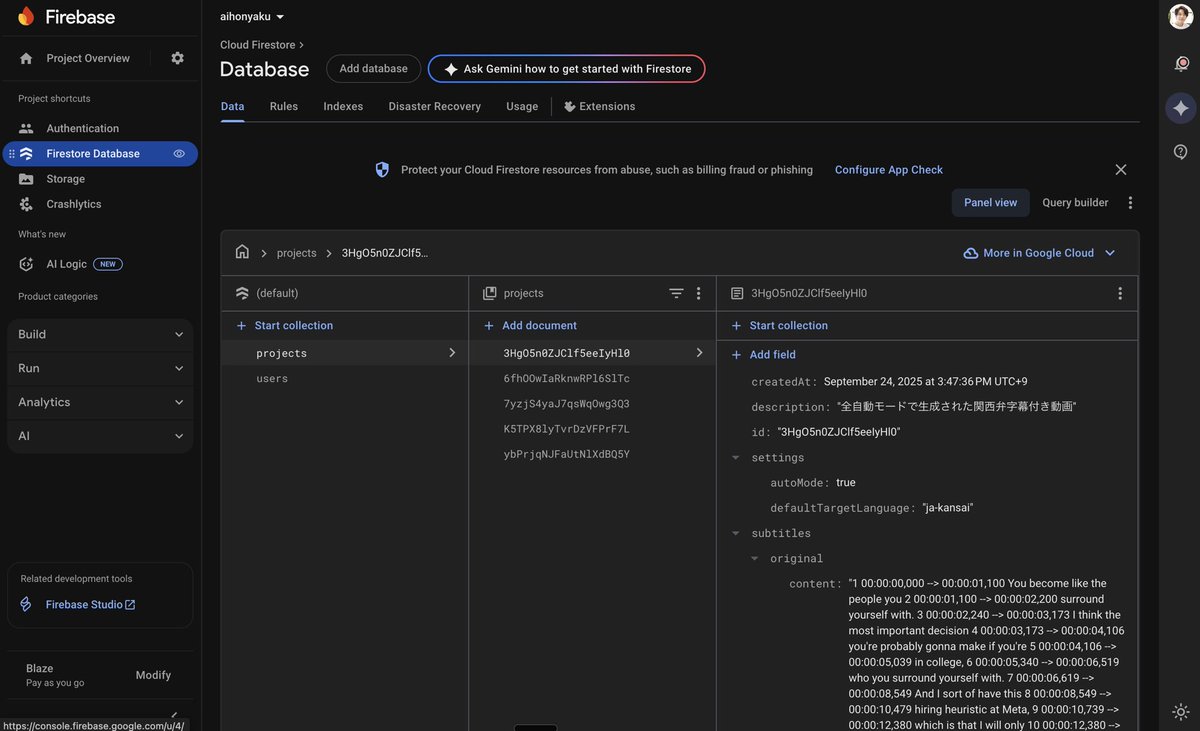The image size is (1200, 731).
Task: Click the document icon in the header
Action: (737, 293)
